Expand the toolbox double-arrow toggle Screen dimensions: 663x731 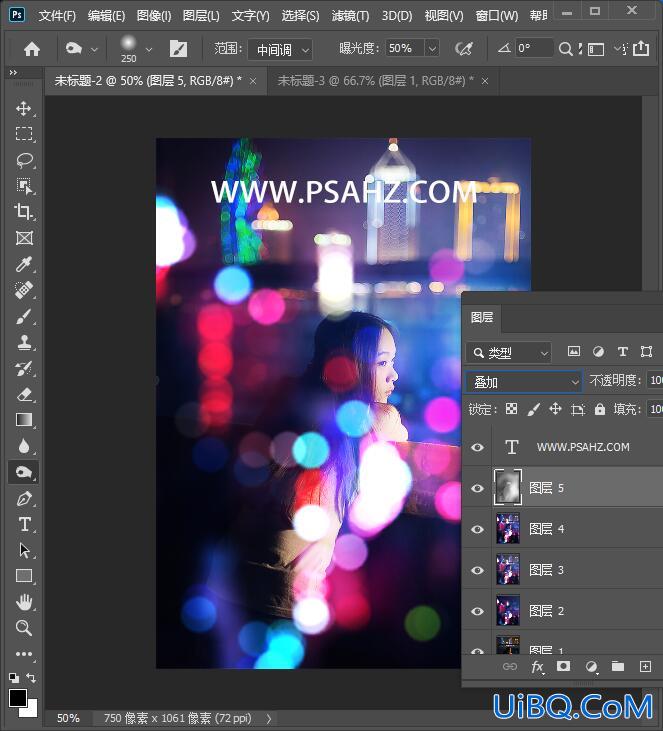coord(13,72)
